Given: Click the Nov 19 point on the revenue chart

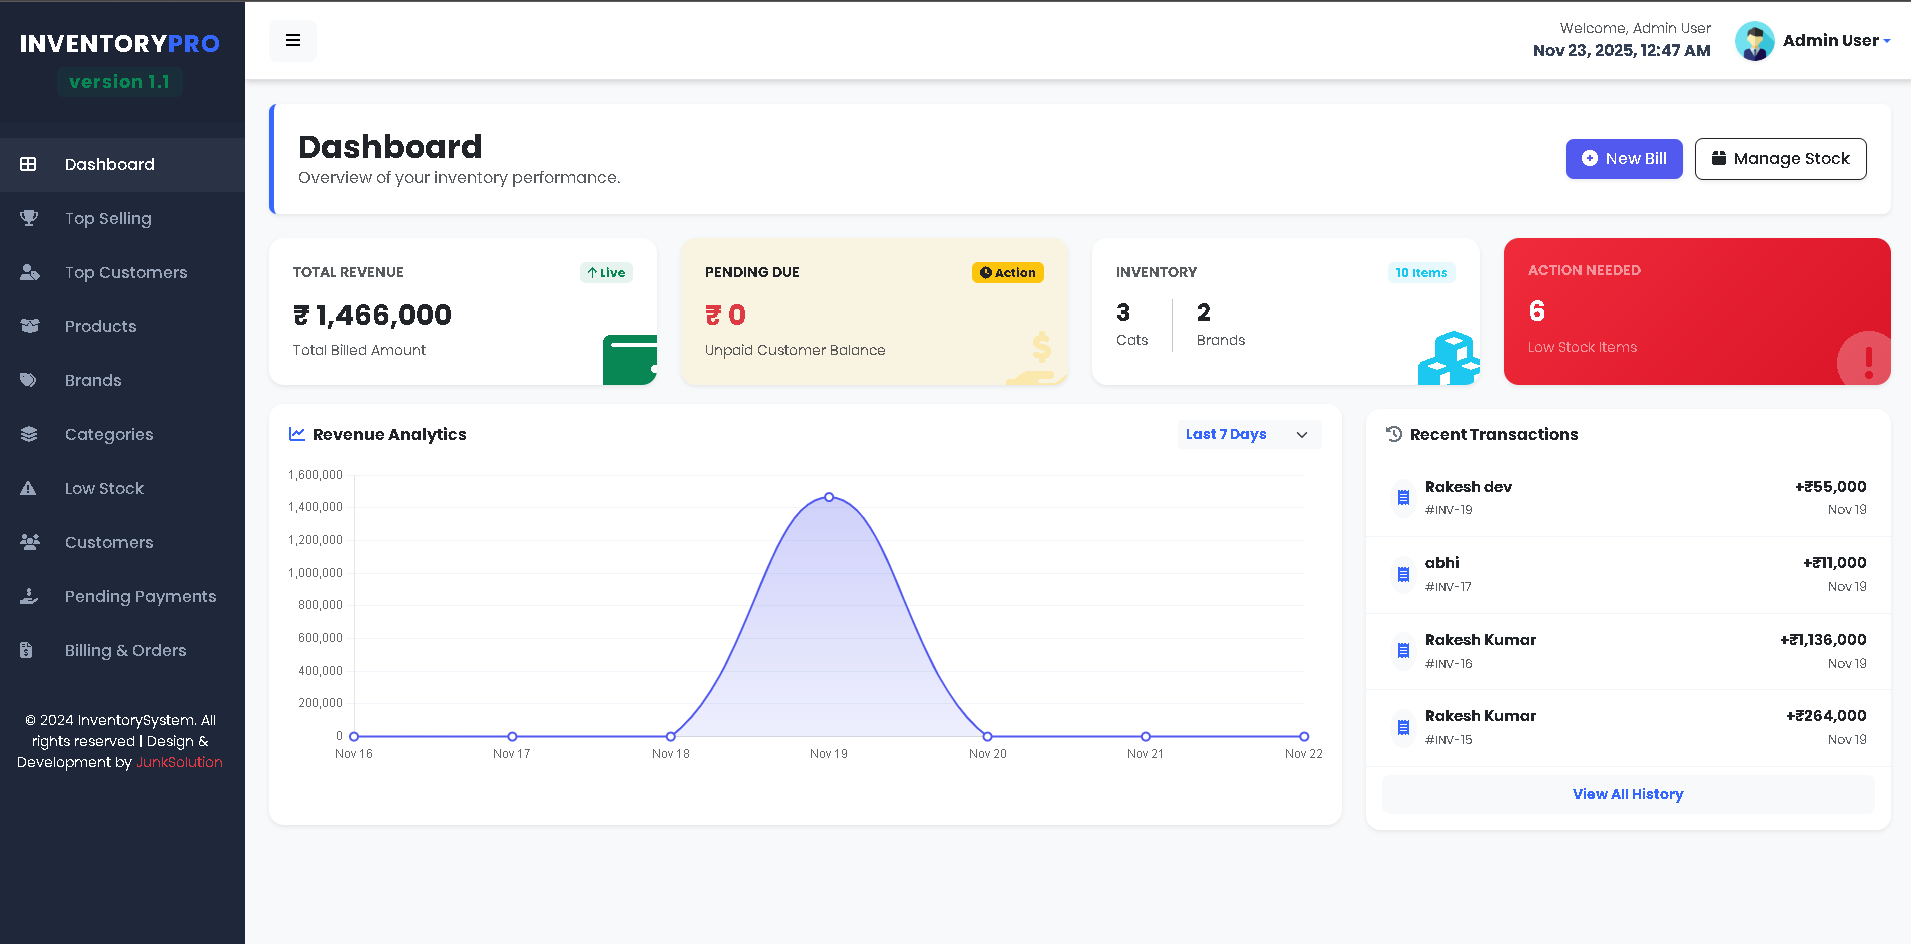Looking at the screenshot, I should pyautogui.click(x=828, y=496).
